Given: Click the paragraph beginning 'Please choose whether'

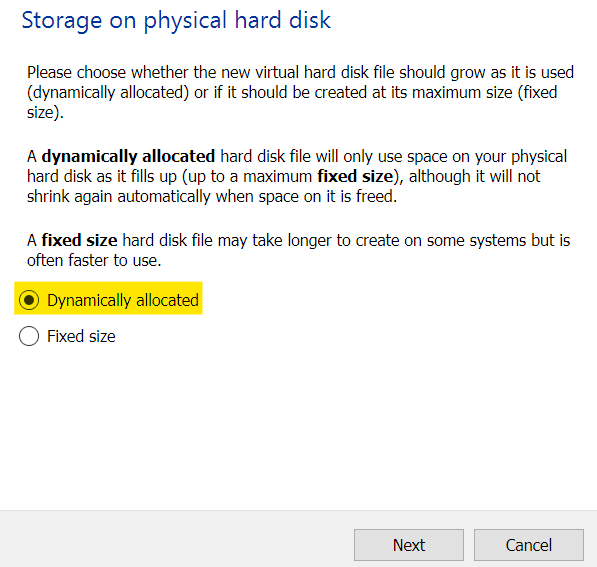Looking at the screenshot, I should (x=300, y=92).
